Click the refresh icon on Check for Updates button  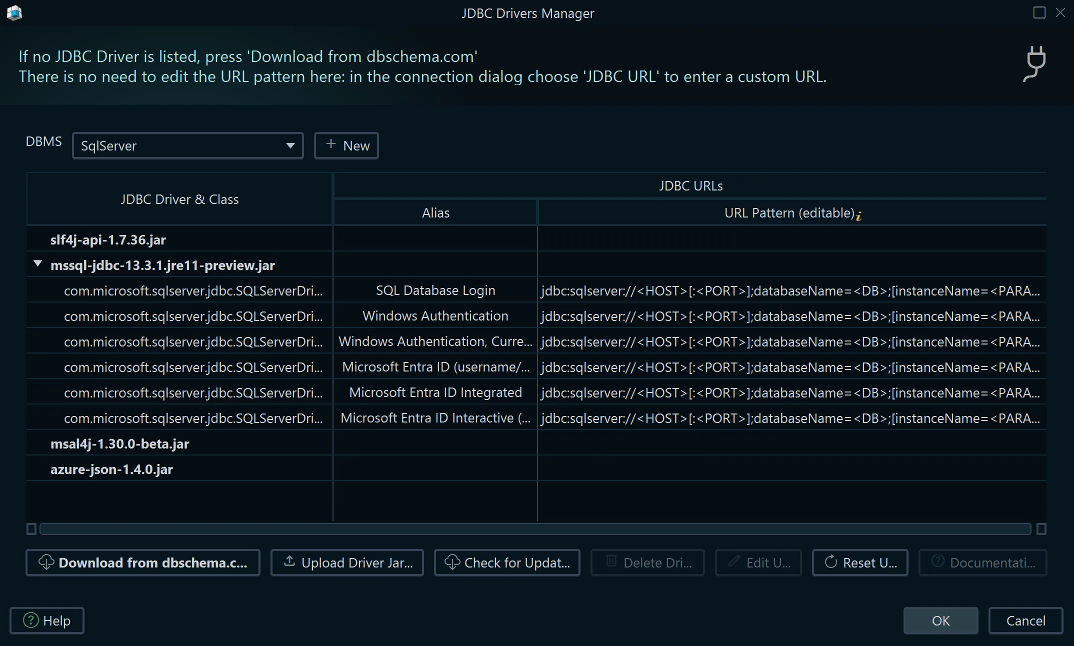tap(452, 562)
